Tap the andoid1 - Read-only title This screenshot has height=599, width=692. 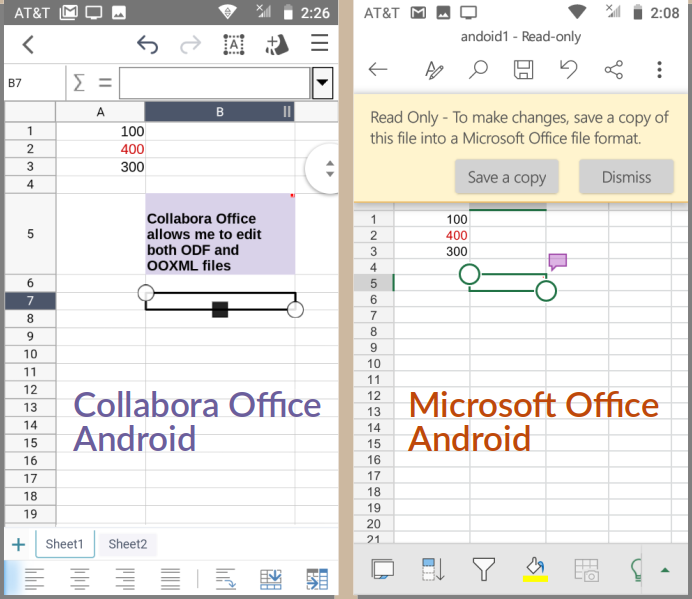[x=521, y=37]
